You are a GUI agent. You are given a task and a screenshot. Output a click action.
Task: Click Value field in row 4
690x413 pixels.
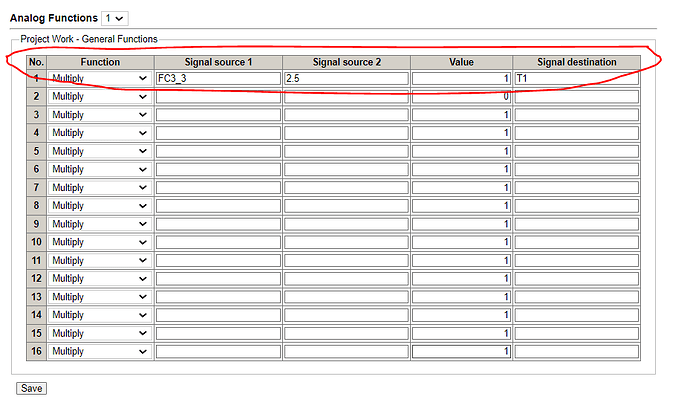461,133
